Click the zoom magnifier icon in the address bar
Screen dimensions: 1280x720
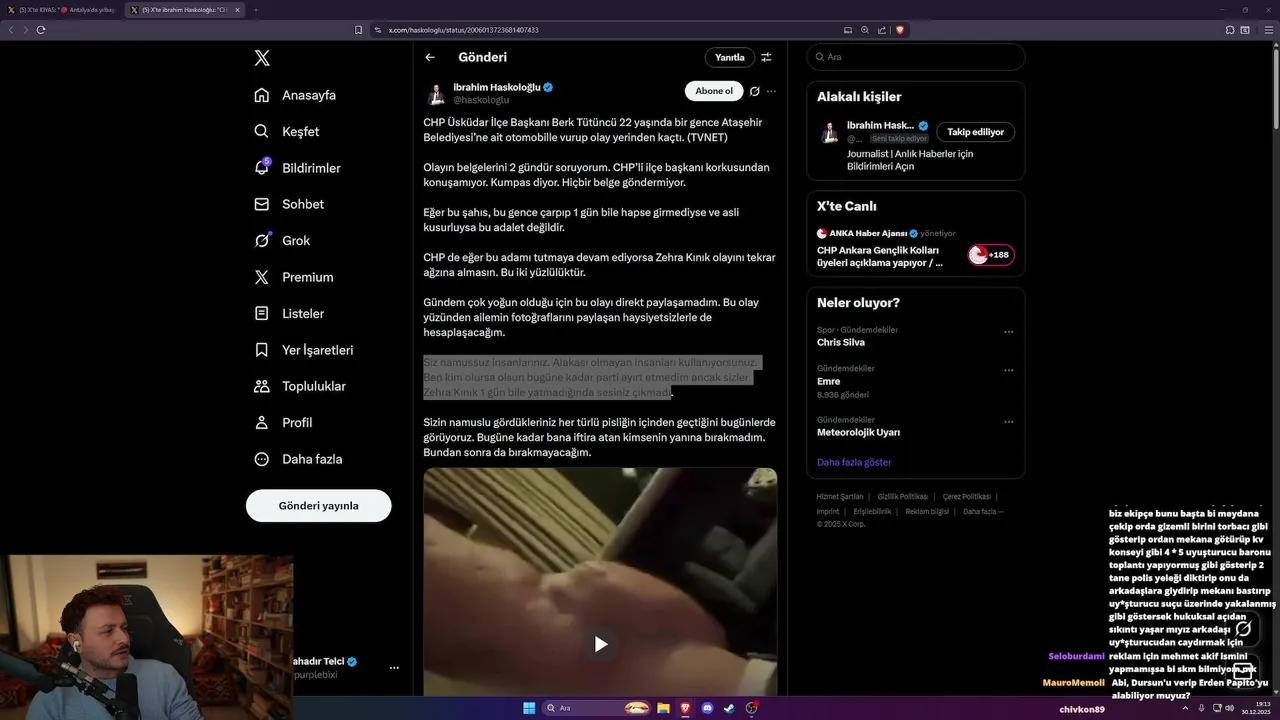[x=865, y=30]
